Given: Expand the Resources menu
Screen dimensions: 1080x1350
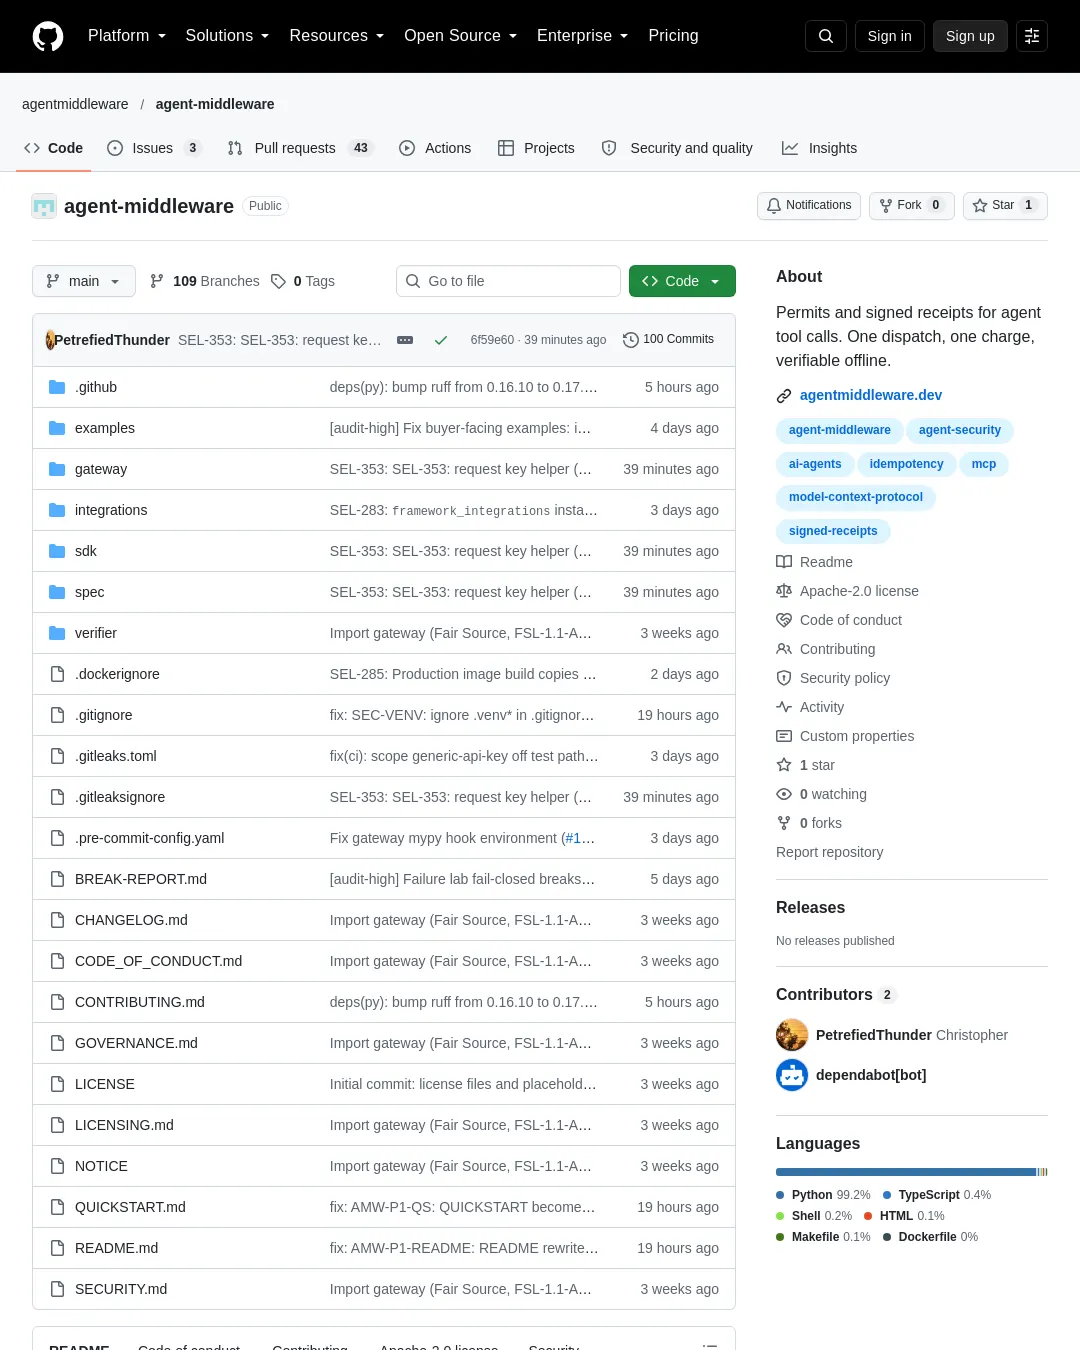Looking at the screenshot, I should pyautogui.click(x=336, y=36).
